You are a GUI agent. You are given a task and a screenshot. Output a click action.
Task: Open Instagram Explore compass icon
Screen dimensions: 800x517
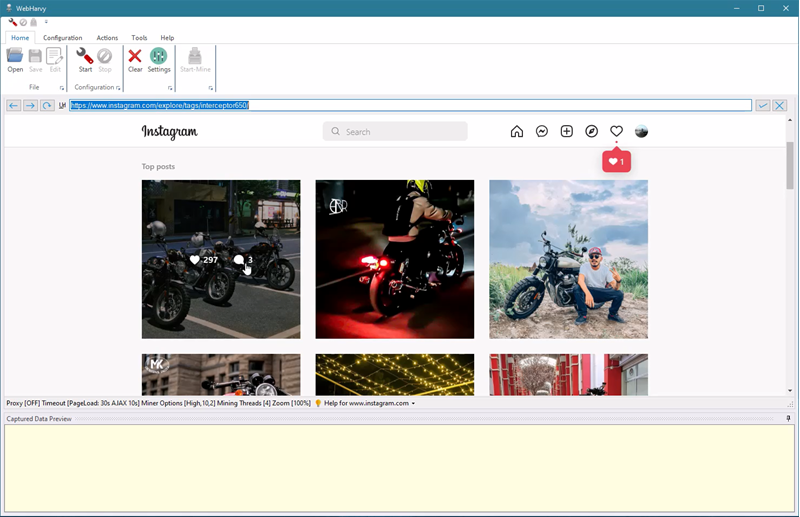[592, 132]
